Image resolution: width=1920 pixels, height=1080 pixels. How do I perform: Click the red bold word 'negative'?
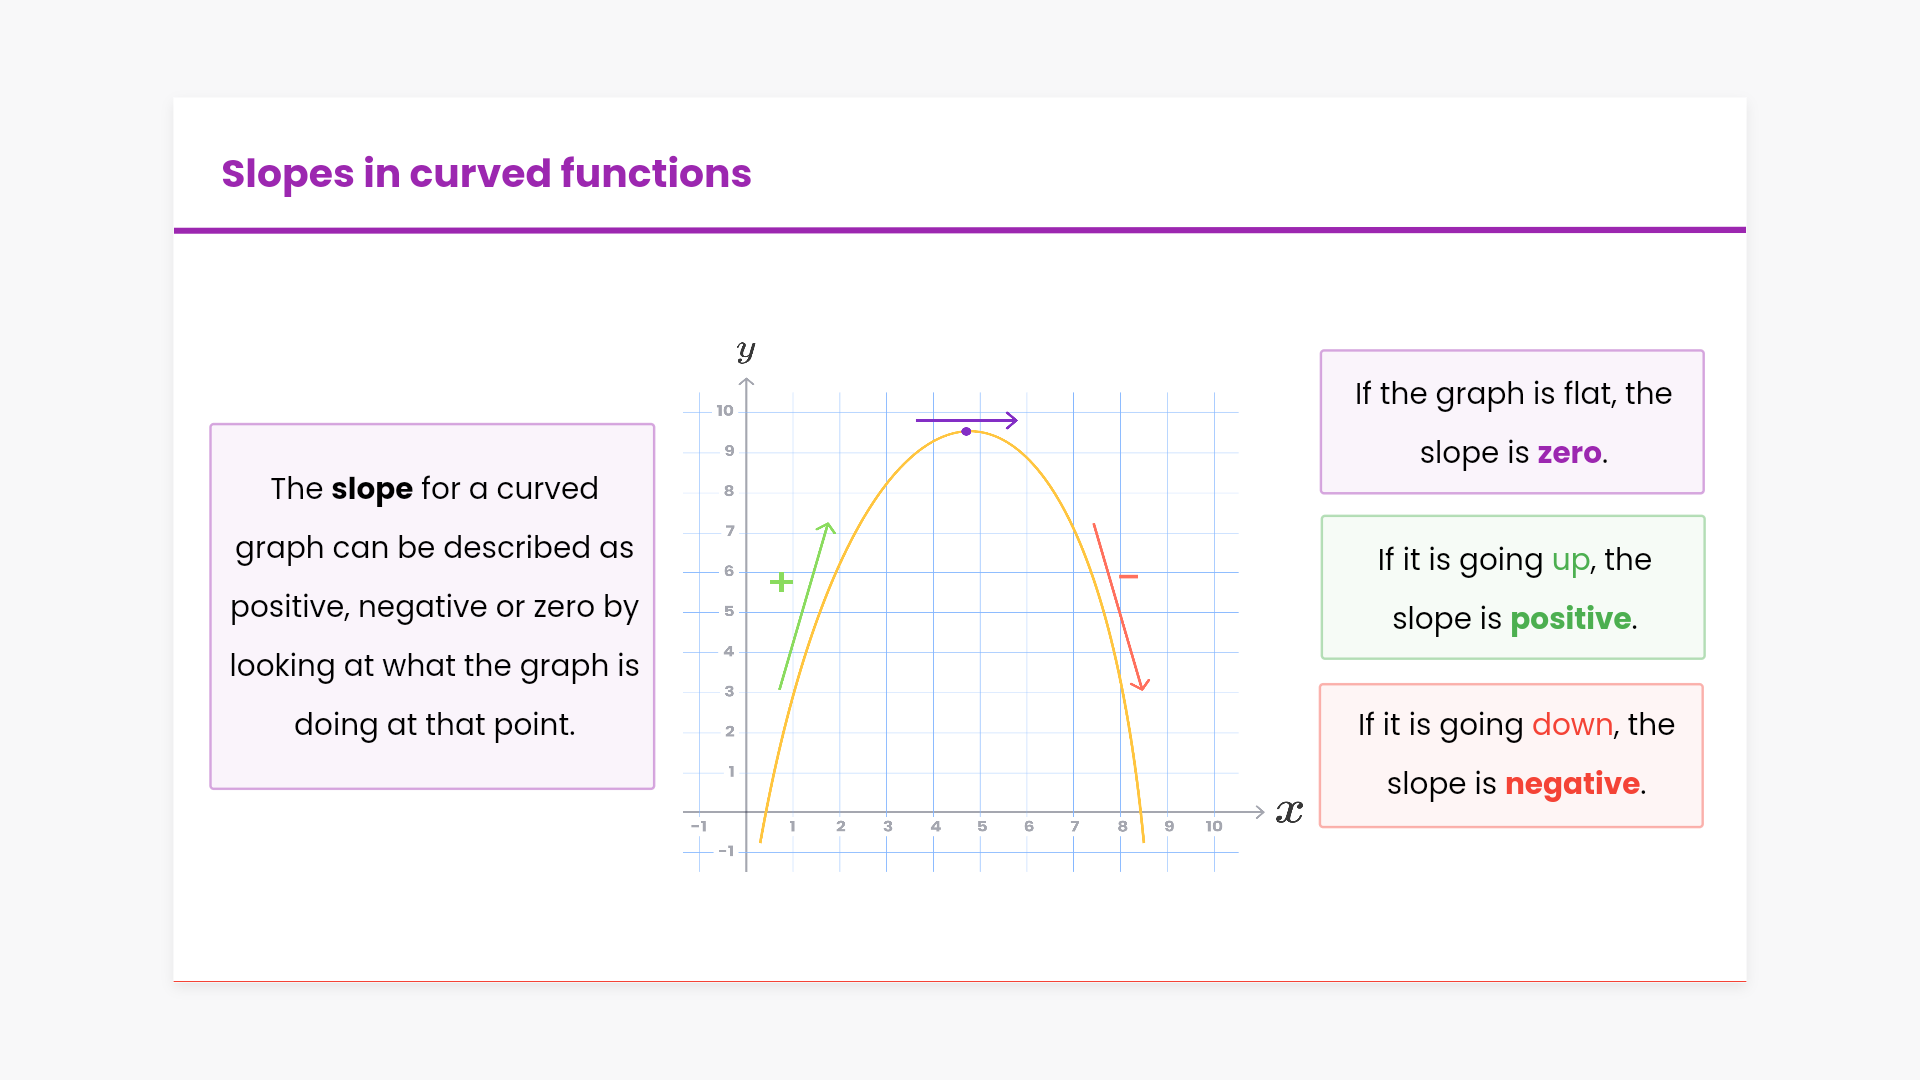pos(1572,784)
